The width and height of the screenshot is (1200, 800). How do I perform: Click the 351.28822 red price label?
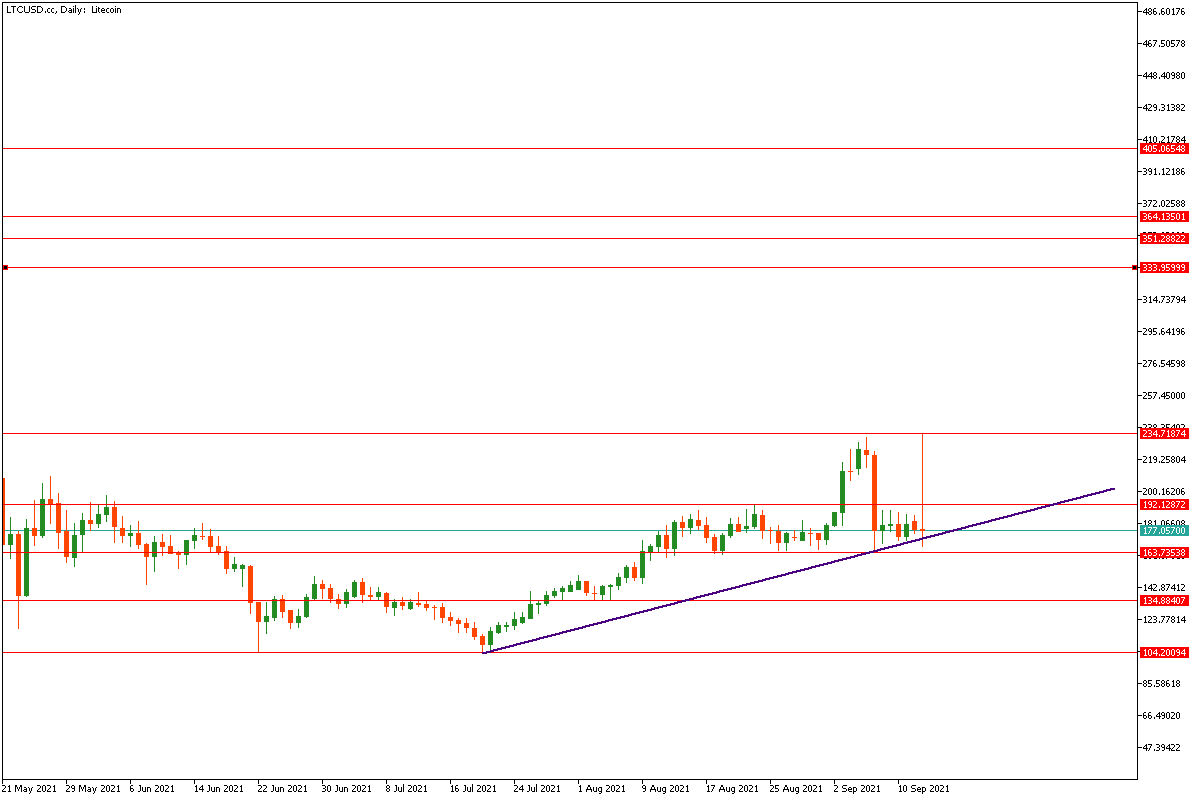pos(1164,238)
